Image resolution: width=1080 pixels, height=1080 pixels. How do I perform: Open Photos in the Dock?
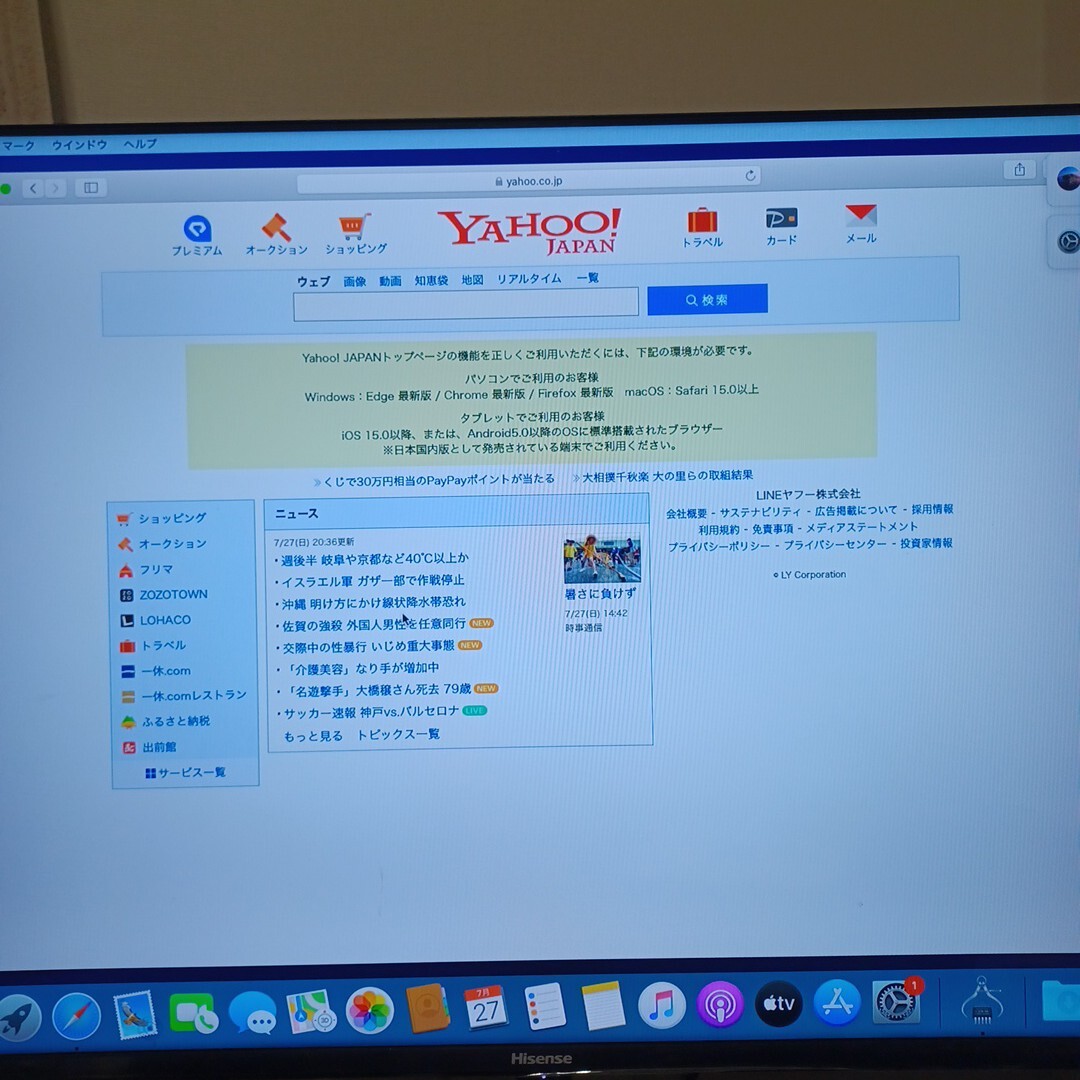click(369, 1010)
